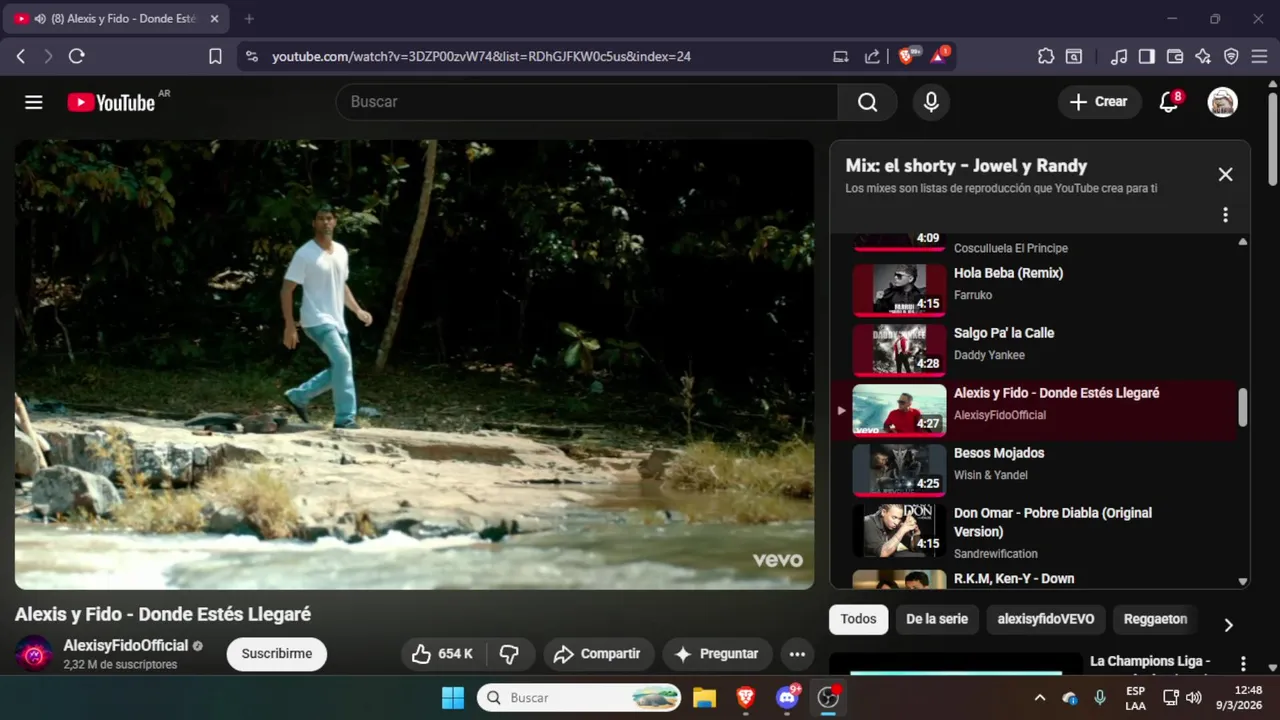Bookmark this page icon
Viewport: 1280px width, 720px height.
[215, 56]
